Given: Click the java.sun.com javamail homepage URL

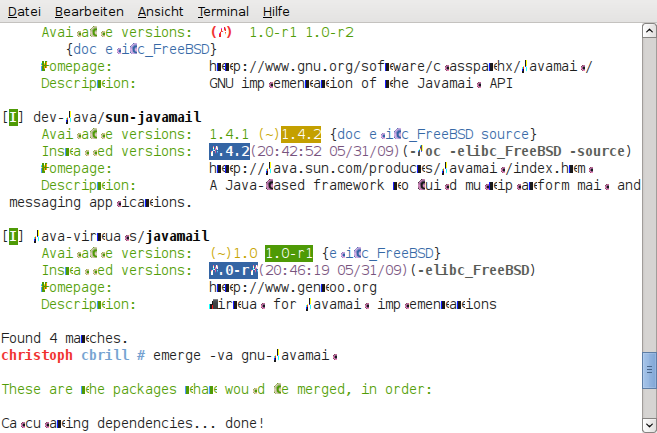Looking at the screenshot, I should point(401,169).
